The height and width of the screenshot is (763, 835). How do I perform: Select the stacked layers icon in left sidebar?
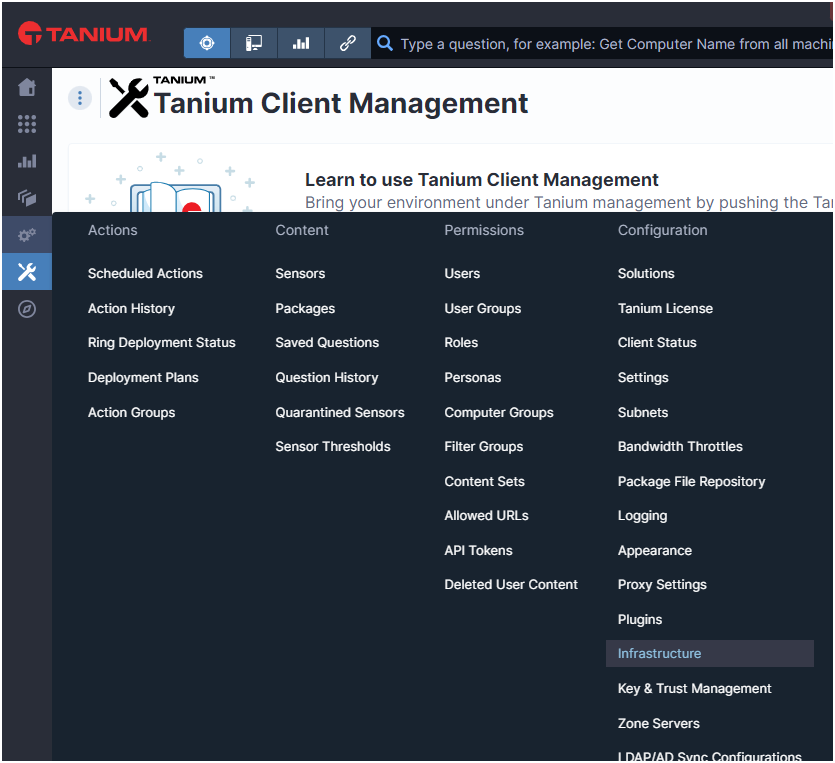(27, 198)
